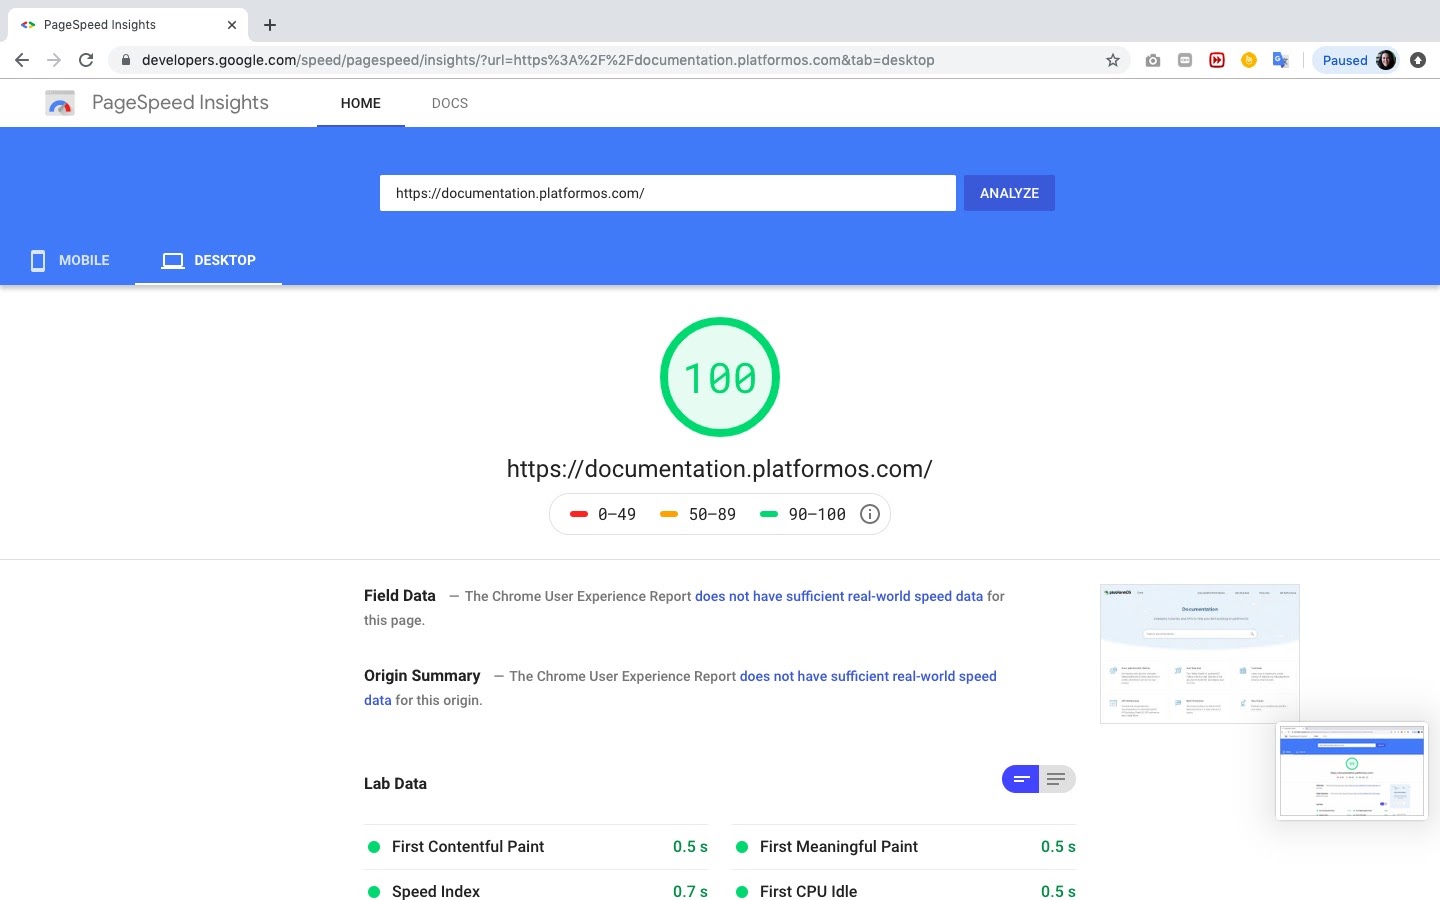Image resolution: width=1440 pixels, height=900 pixels.
Task: Open a new browser tab
Action: [x=270, y=25]
